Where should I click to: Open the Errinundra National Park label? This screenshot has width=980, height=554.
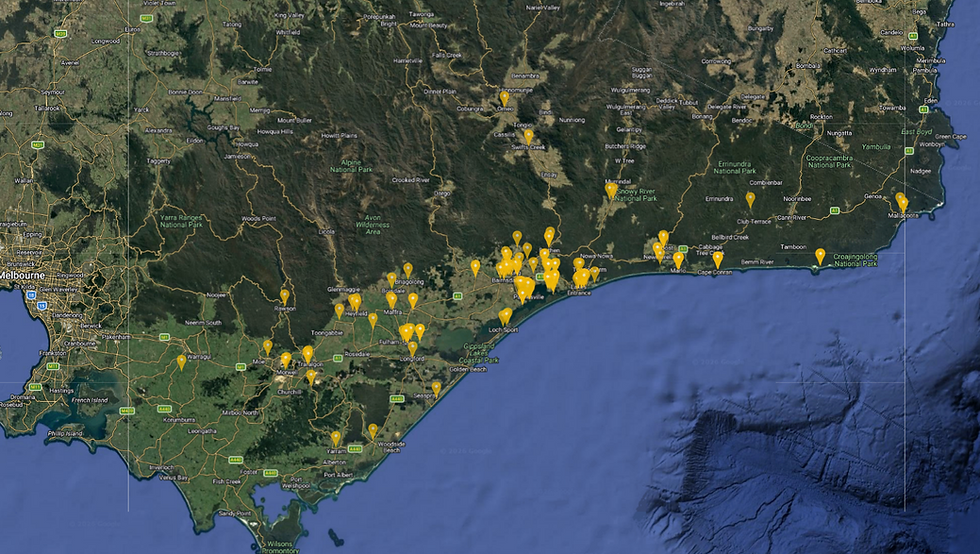coord(735,167)
